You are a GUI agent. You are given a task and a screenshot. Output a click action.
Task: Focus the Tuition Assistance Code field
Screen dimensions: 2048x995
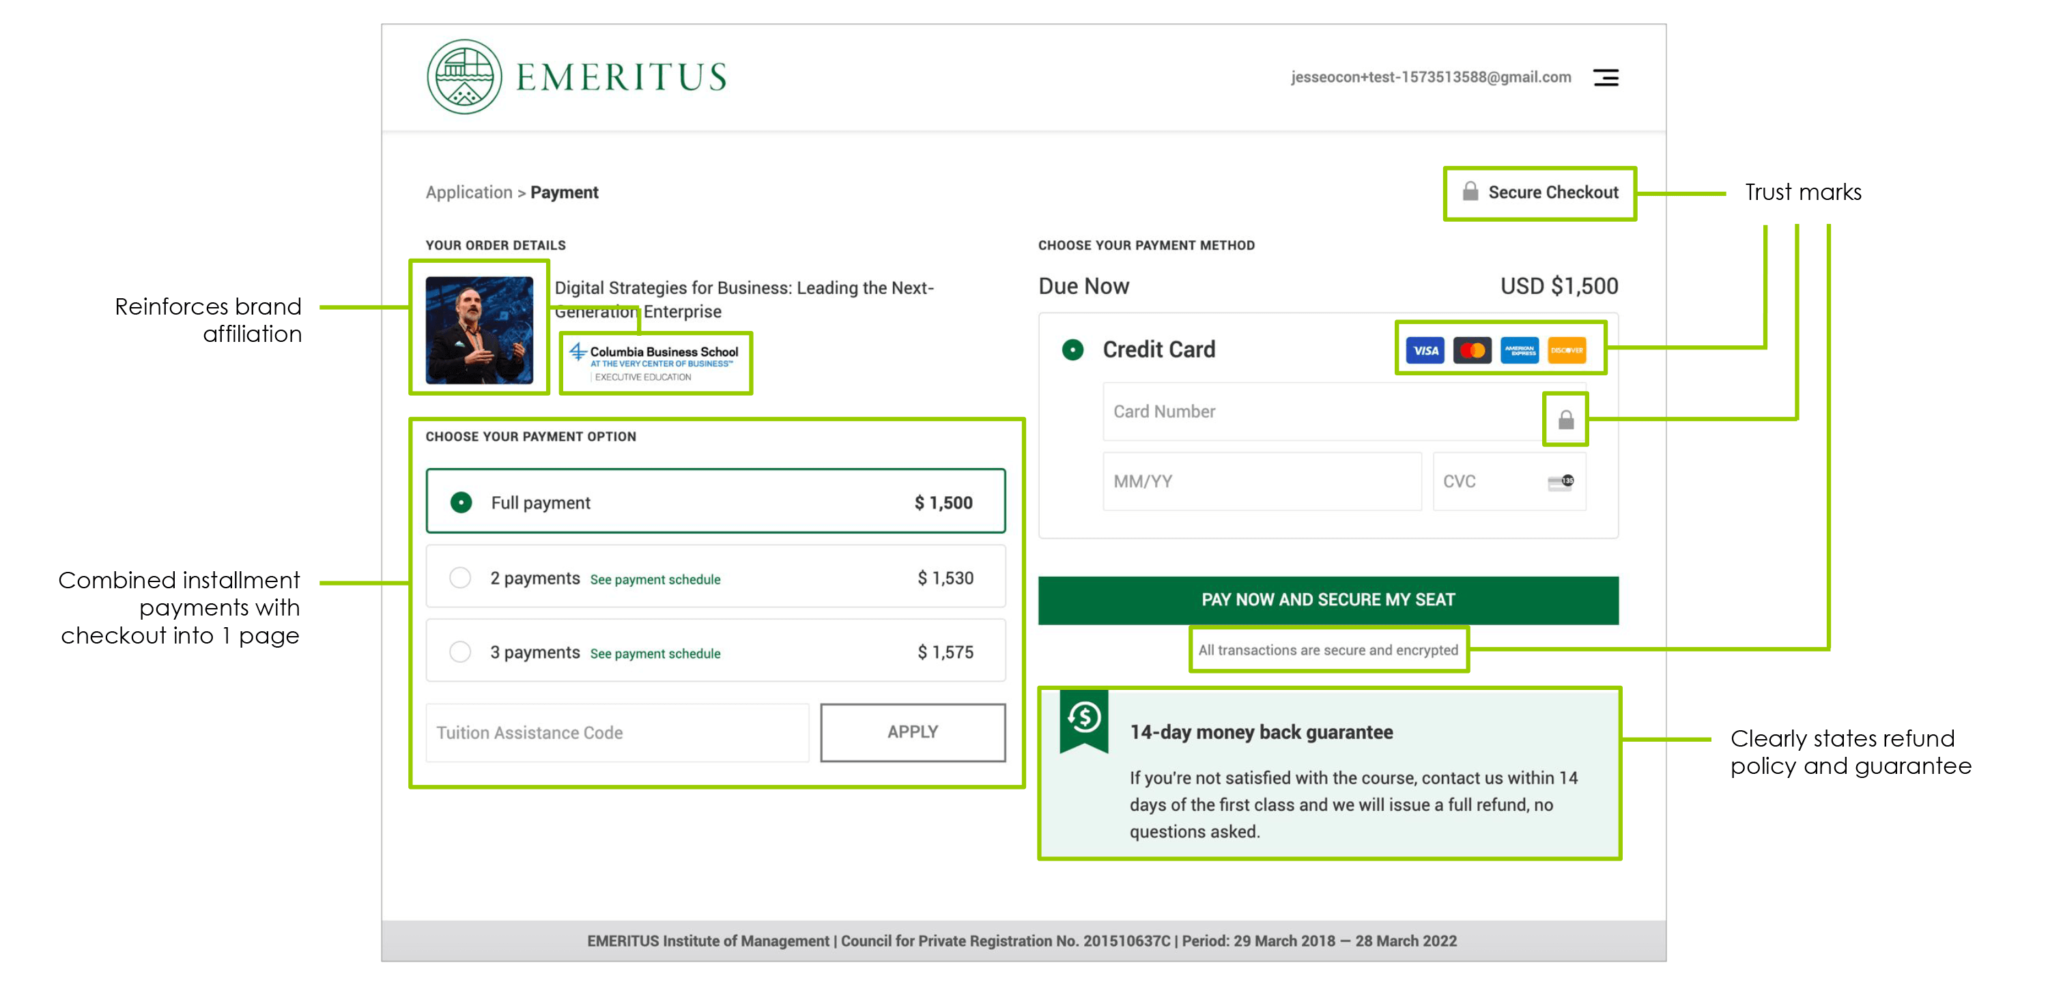pos(617,733)
